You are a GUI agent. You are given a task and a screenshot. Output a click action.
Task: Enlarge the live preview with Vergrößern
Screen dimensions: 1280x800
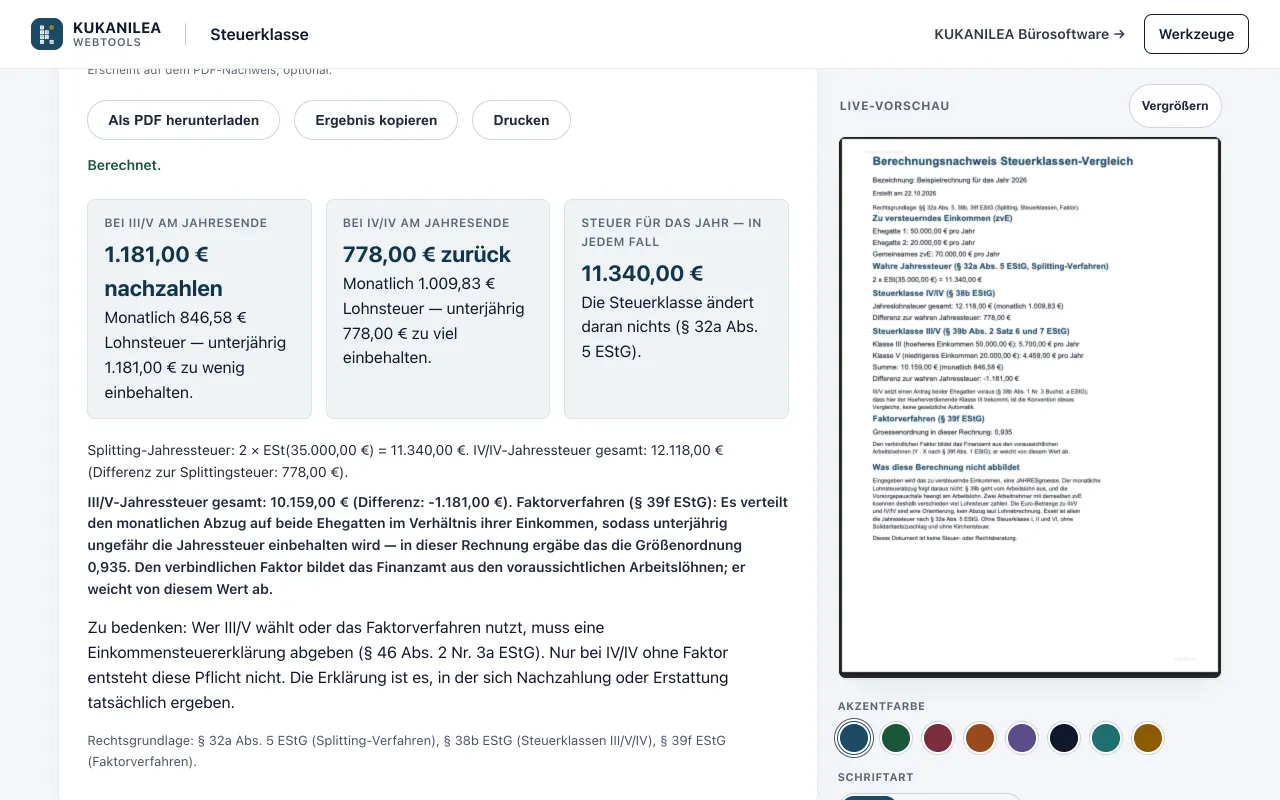(1175, 106)
